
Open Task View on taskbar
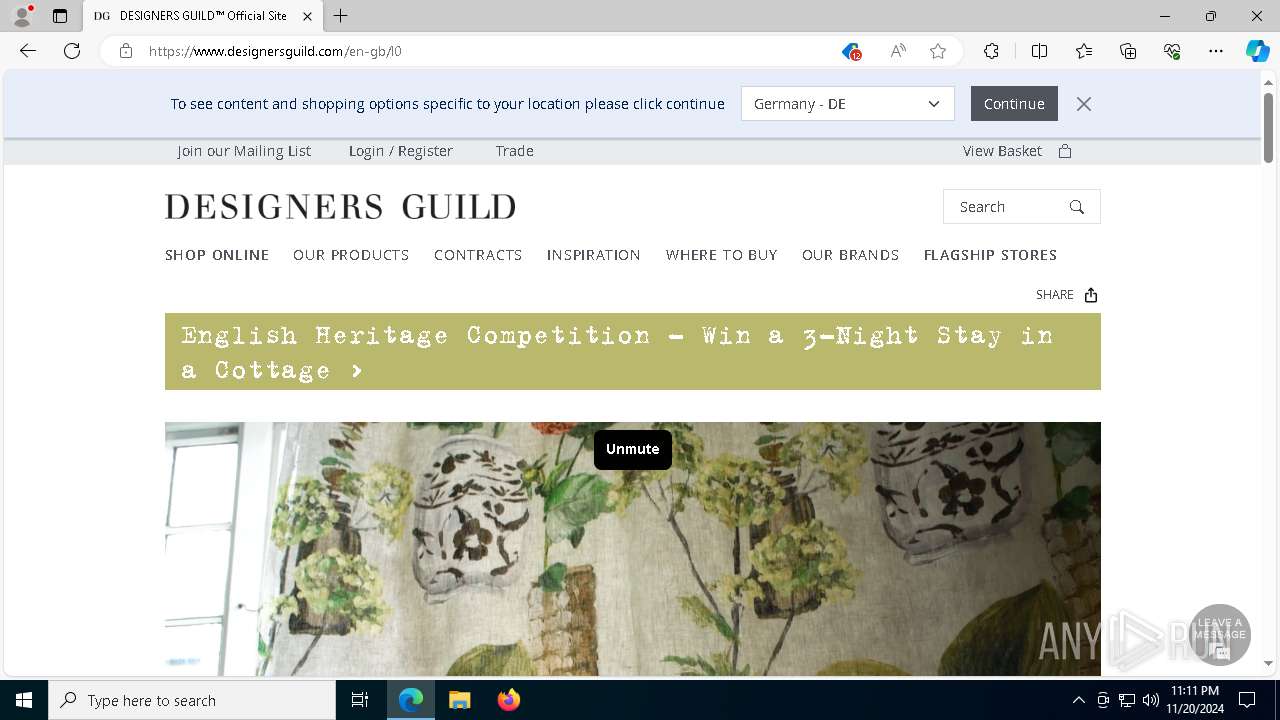point(360,700)
